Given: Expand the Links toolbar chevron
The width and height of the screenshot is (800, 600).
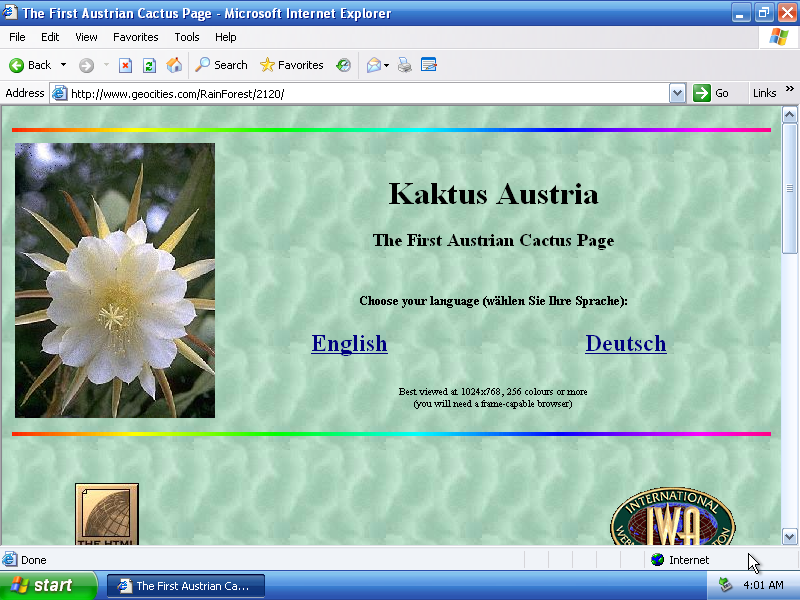Looking at the screenshot, I should [790, 89].
